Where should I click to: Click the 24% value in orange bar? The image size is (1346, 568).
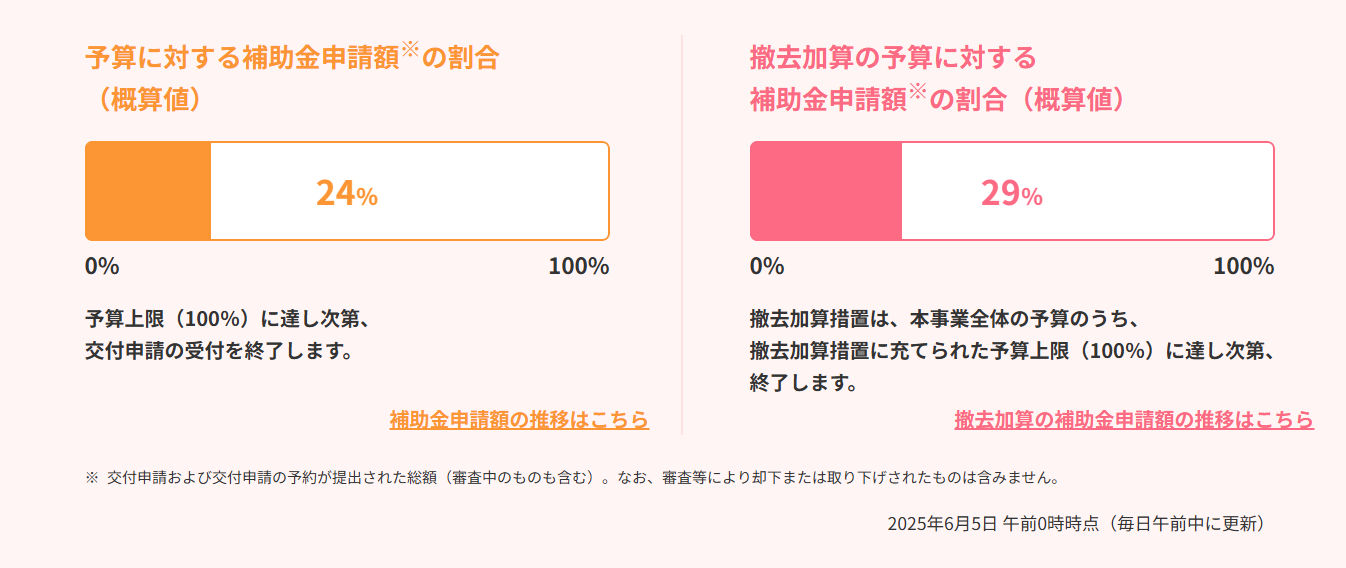point(346,193)
